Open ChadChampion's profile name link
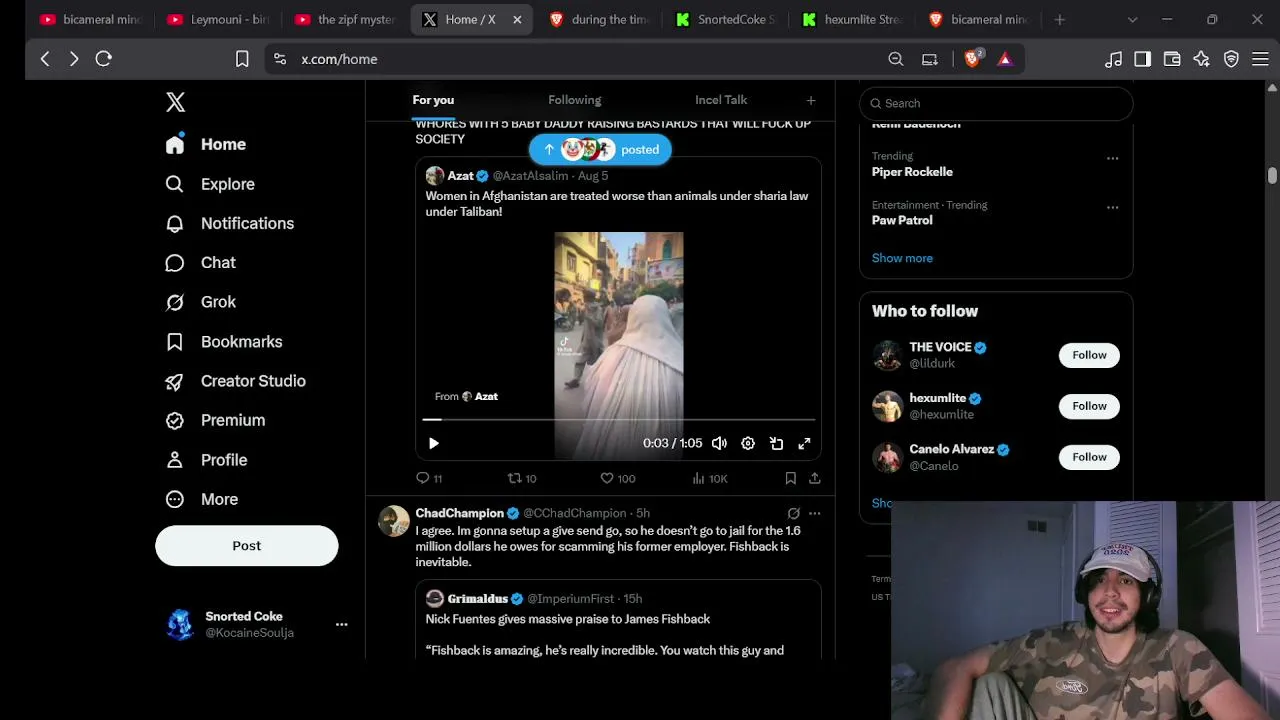Screen dimensions: 1280x720 [461, 513]
